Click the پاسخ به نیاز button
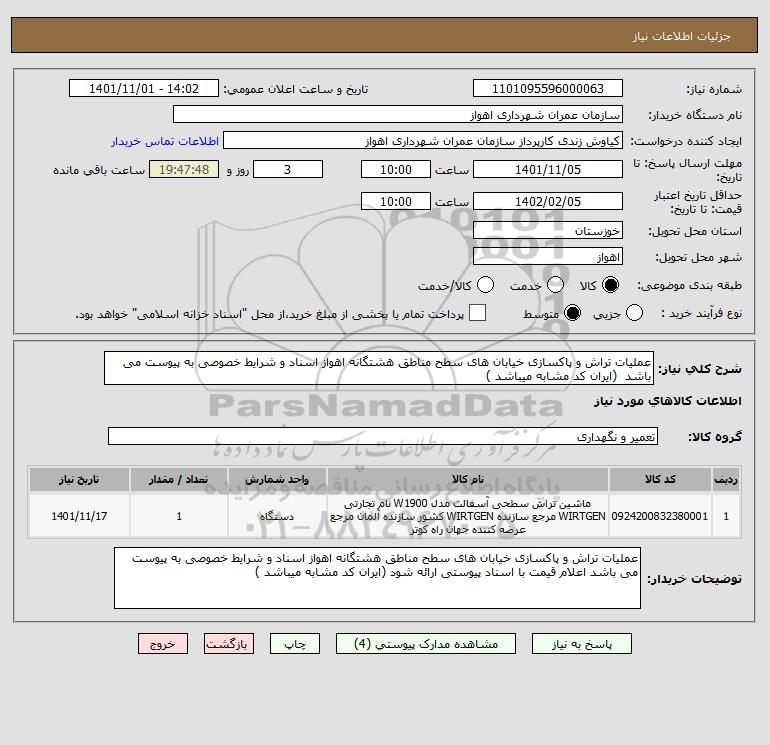The width and height of the screenshot is (770, 745). point(582,644)
